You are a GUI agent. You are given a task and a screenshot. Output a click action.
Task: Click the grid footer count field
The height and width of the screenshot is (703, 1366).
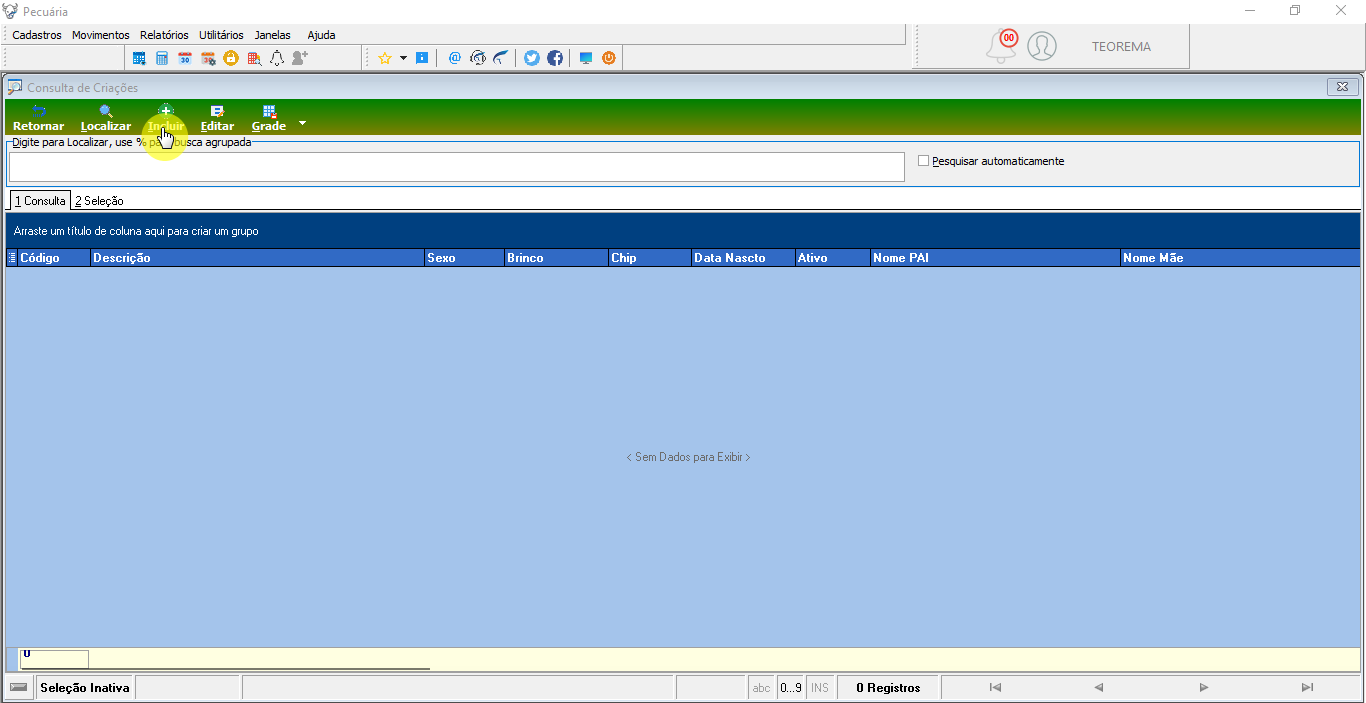coord(54,659)
